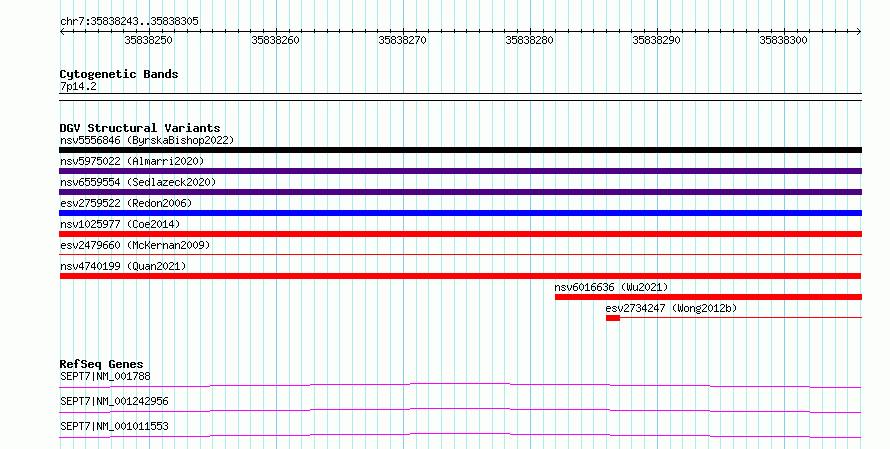Click ruler position 35838280
The height and width of the screenshot is (449, 890).
click(x=530, y=40)
